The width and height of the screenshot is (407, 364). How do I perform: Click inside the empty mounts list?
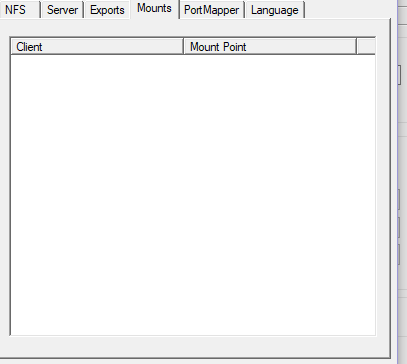pos(193,195)
